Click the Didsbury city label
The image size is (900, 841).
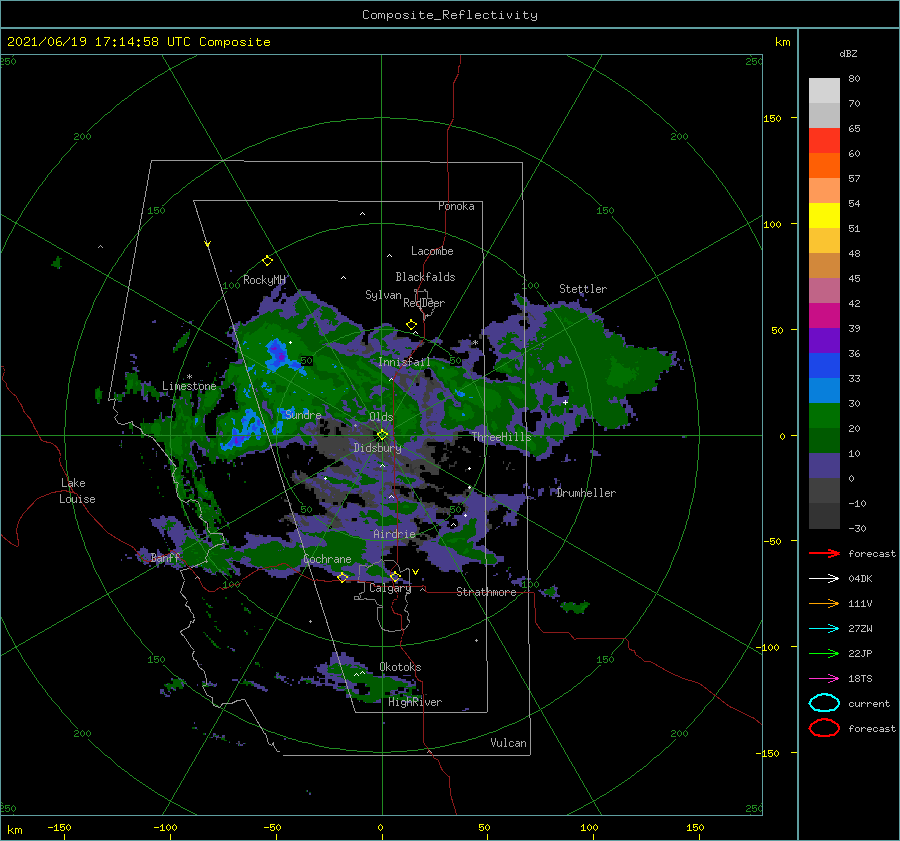[377, 448]
